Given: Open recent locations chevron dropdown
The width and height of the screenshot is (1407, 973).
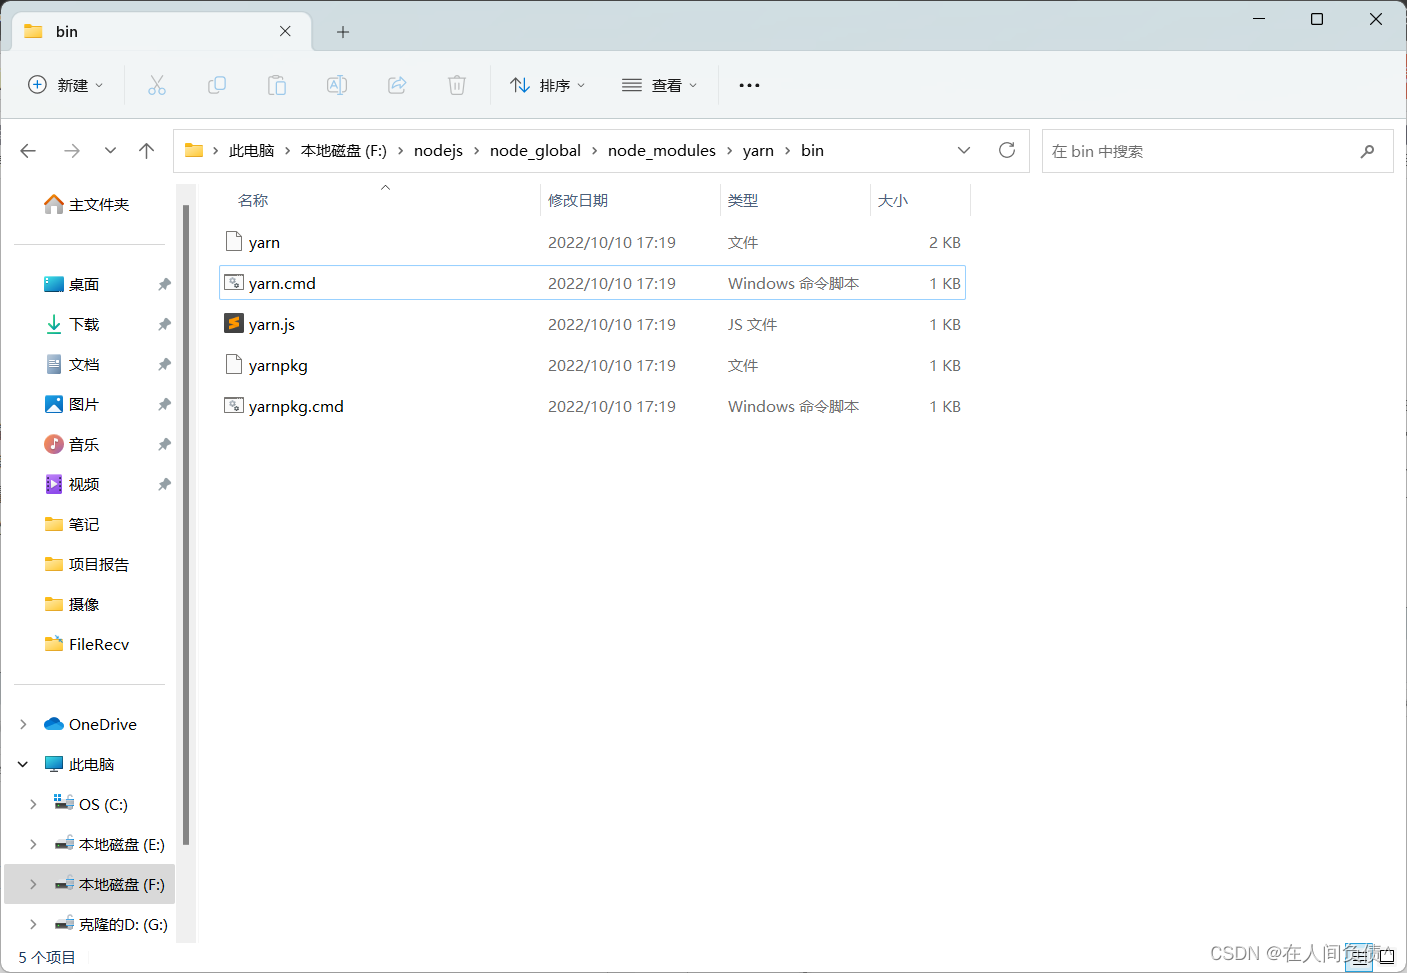Looking at the screenshot, I should point(110,150).
